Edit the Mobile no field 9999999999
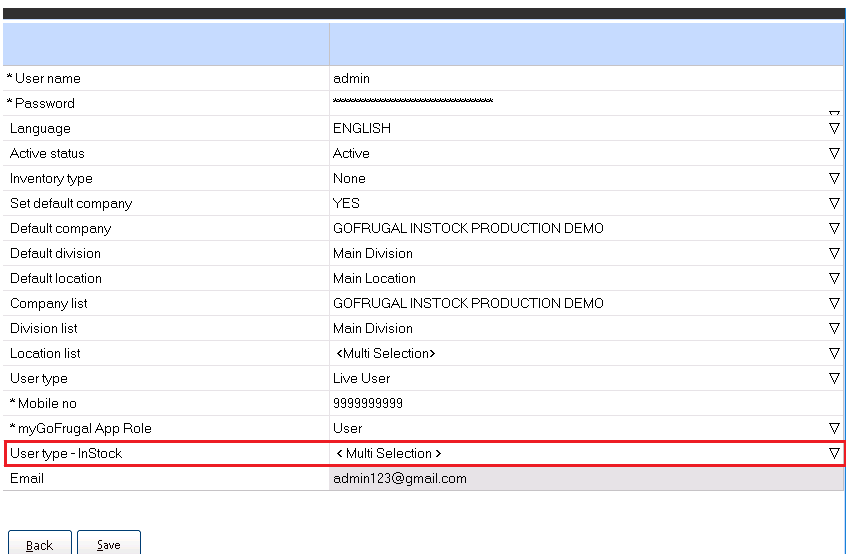The image size is (846, 554). 586,403
